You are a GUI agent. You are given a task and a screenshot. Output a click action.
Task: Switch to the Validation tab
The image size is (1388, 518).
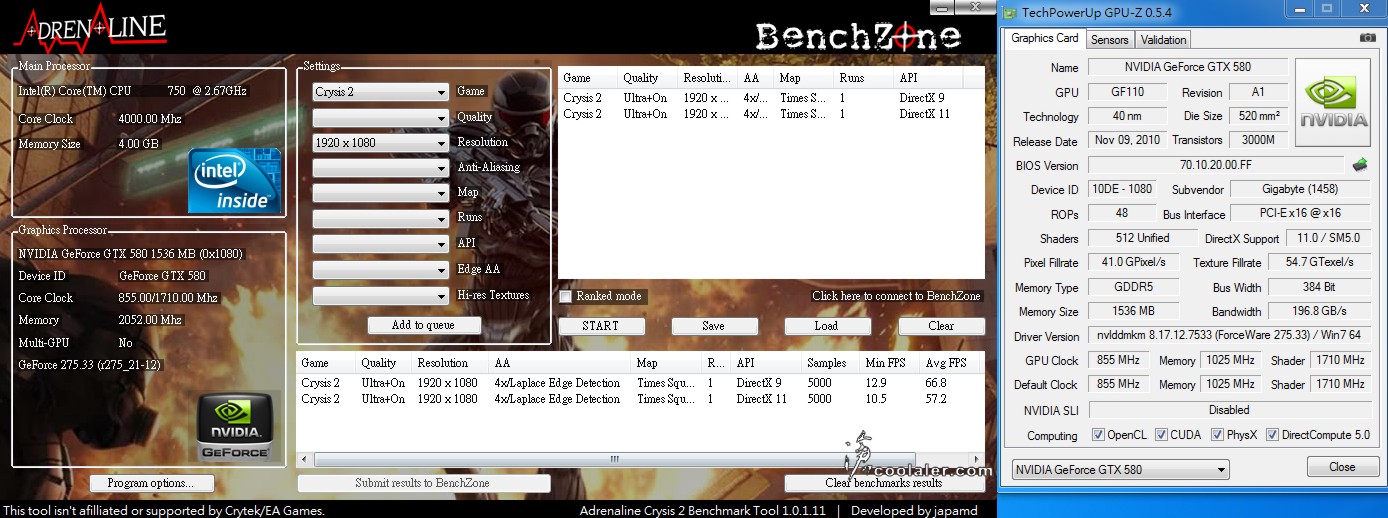(1163, 40)
